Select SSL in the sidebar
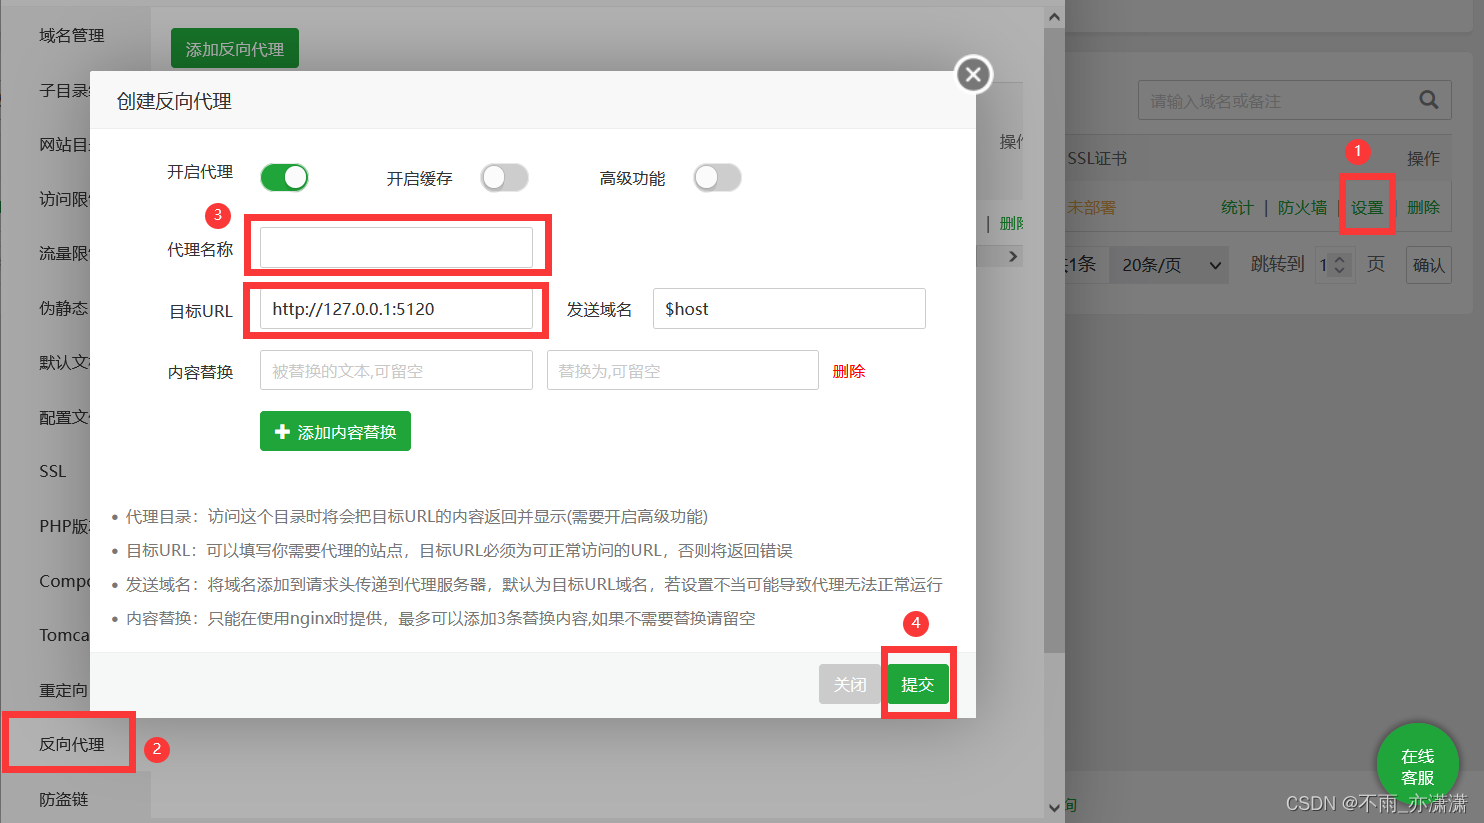The image size is (1484, 823). point(53,471)
